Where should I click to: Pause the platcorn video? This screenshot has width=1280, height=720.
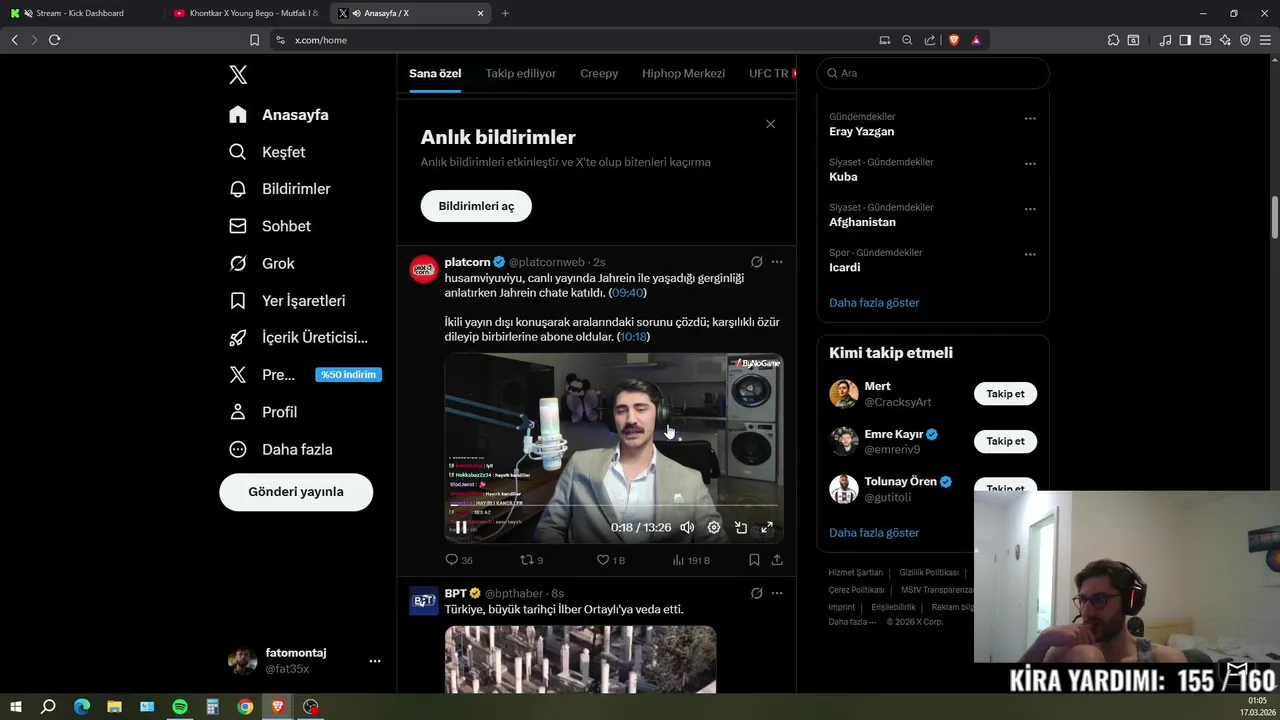460,528
